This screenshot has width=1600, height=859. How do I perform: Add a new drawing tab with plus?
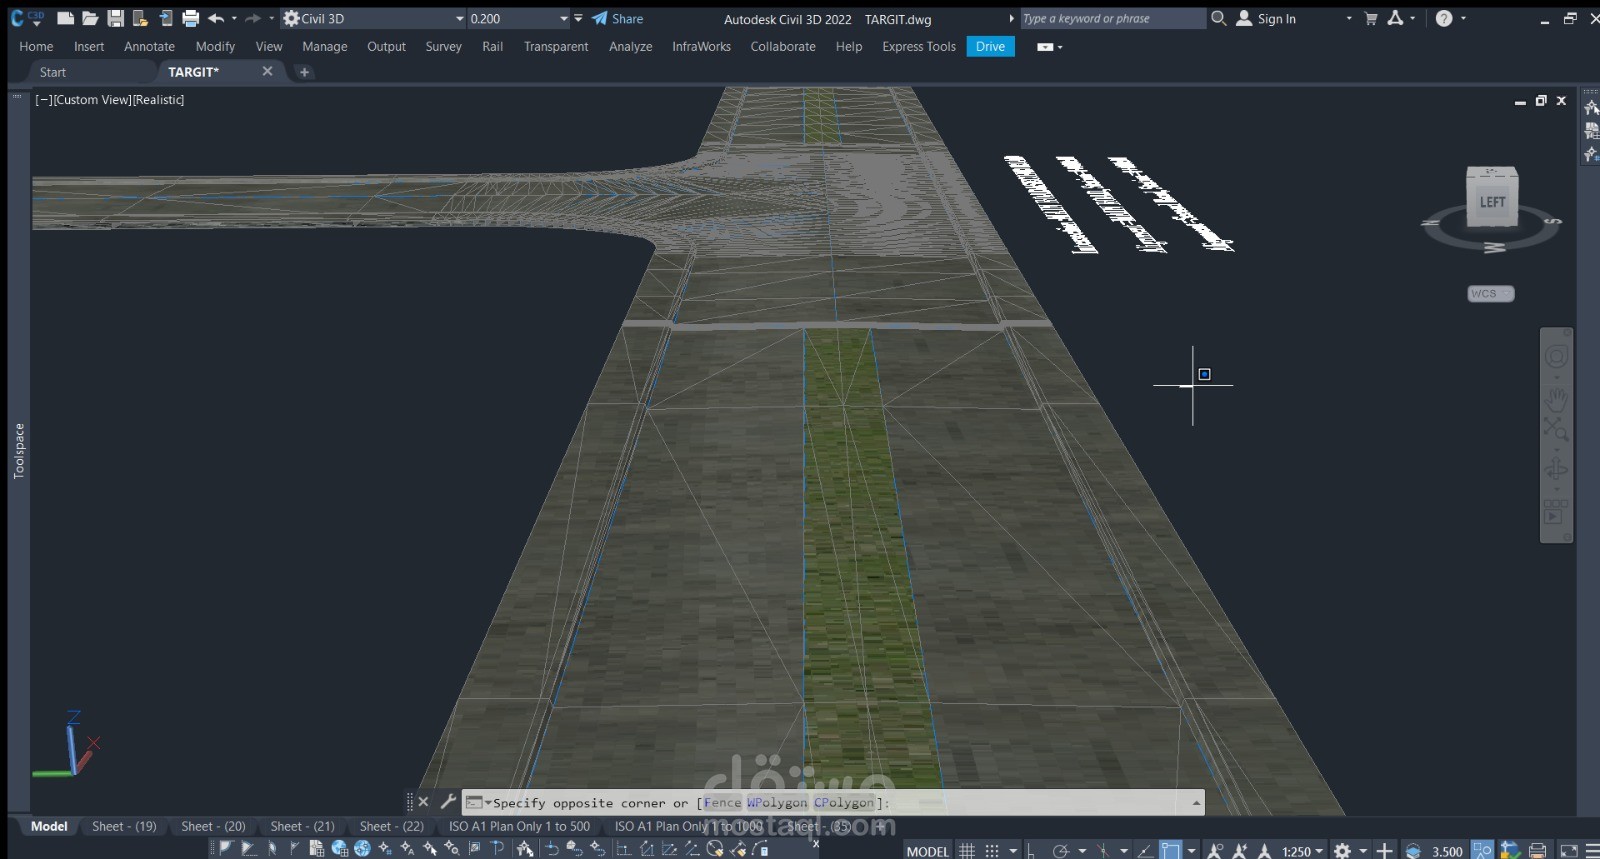tap(304, 72)
